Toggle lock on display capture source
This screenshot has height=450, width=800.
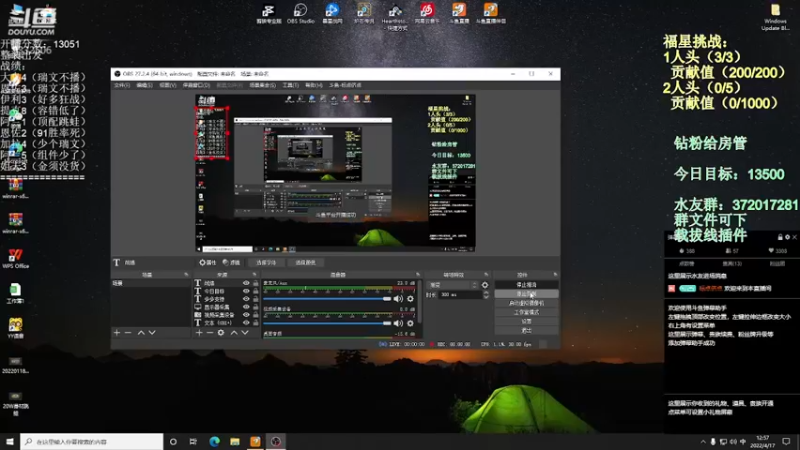coord(256,307)
